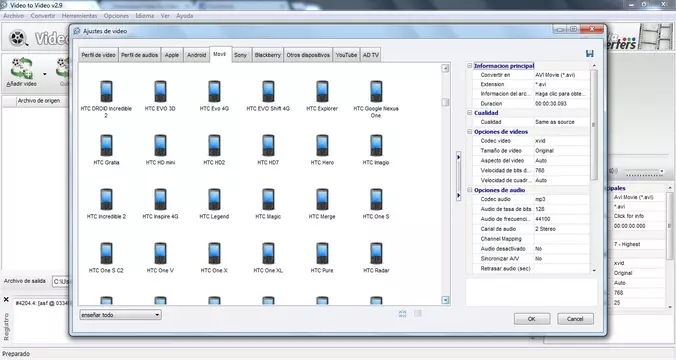Open the enseñar todo dropdown
The height and width of the screenshot is (360, 676).
tap(120, 315)
